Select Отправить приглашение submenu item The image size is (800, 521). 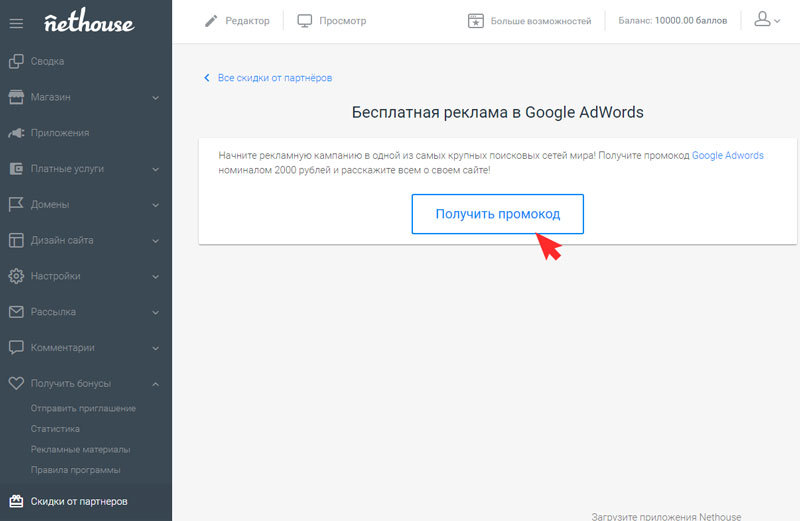83,408
